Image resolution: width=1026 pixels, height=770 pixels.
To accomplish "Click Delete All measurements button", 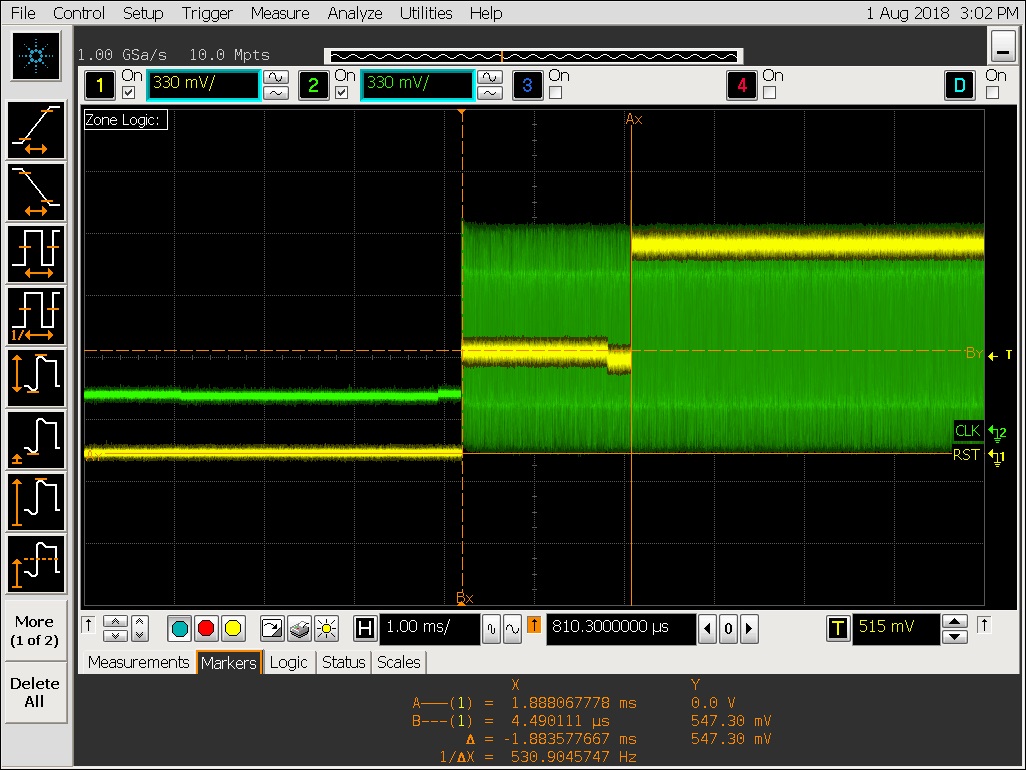I will [35, 692].
